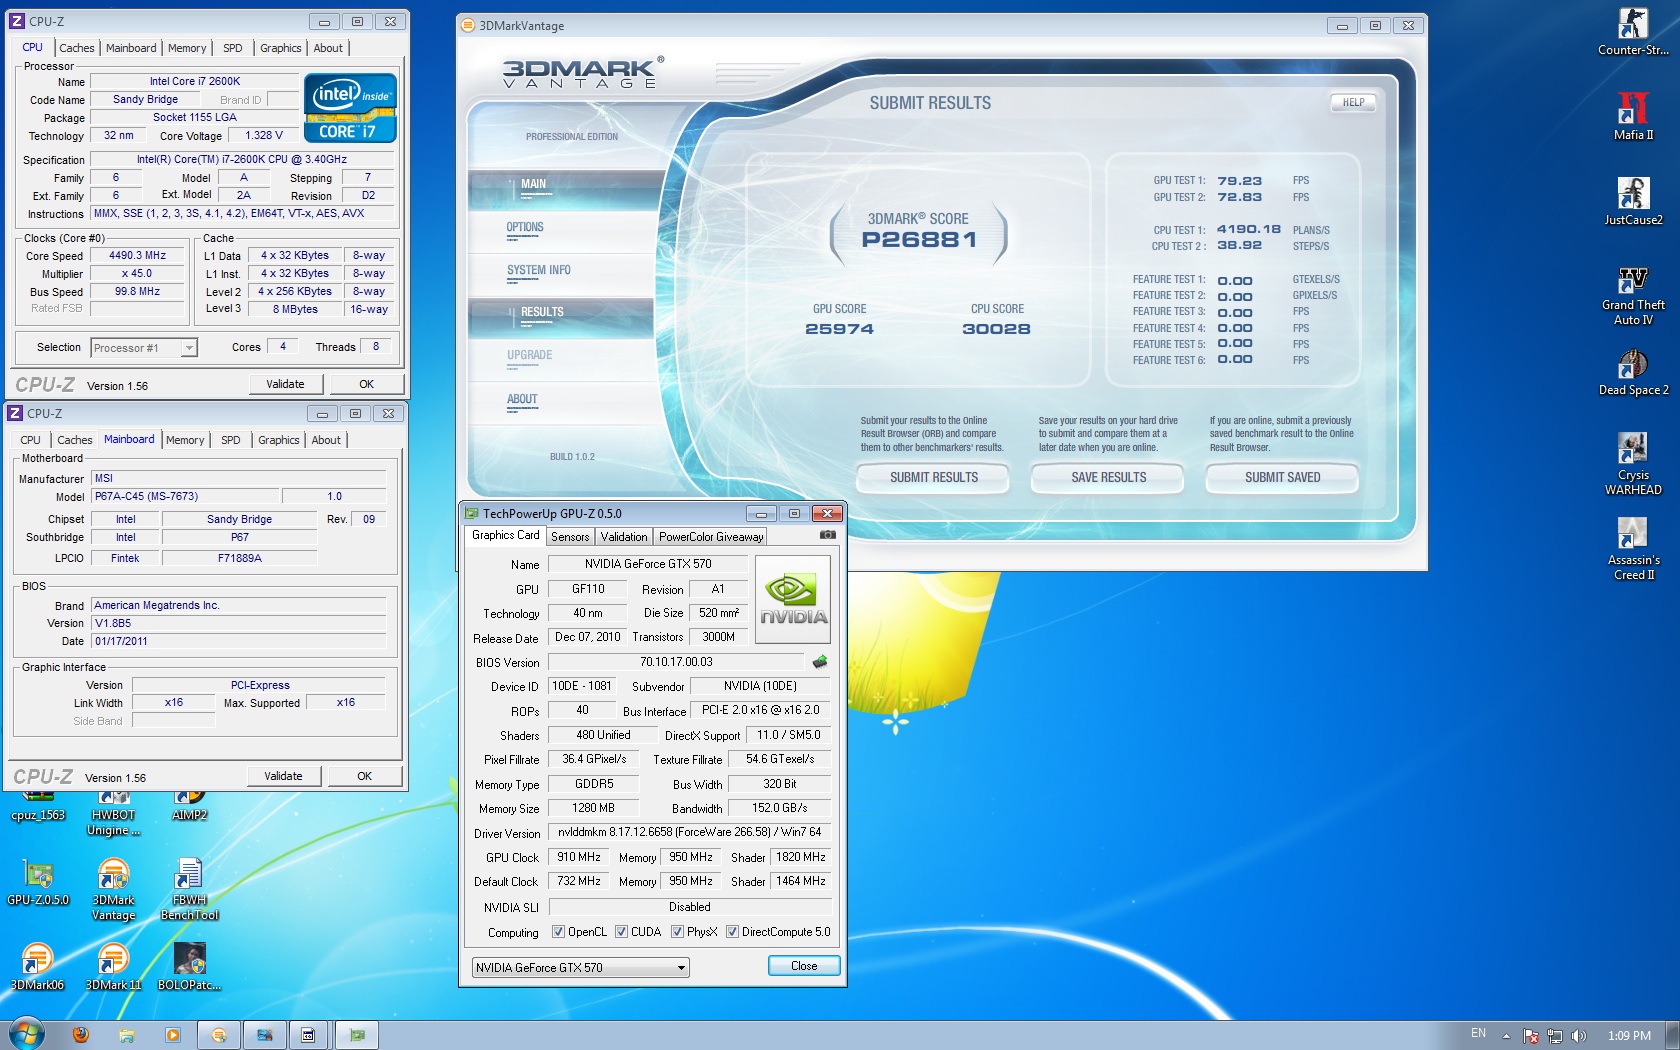Select the GPU-Z.0.5.0 desktop icon
1680x1050 pixels.
(x=38, y=882)
